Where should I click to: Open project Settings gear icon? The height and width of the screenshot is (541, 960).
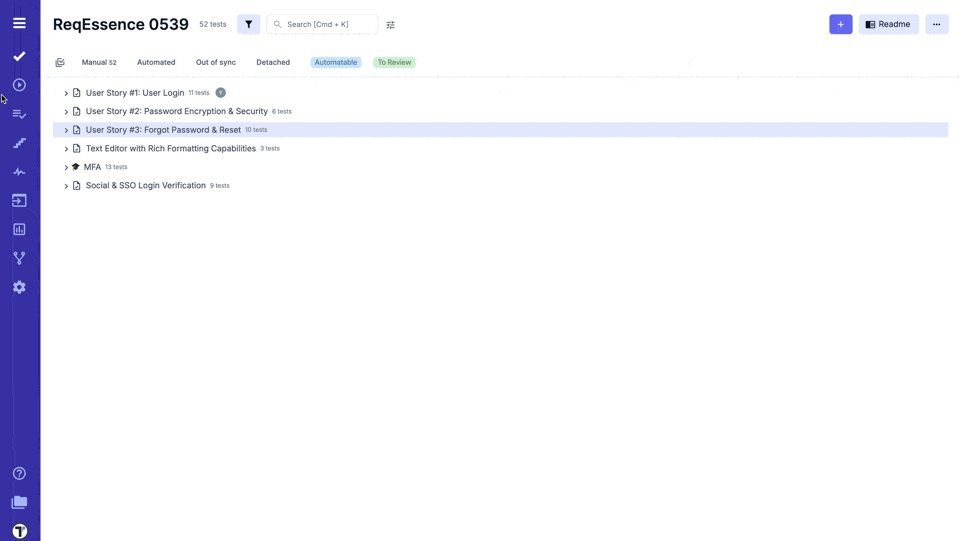tap(19, 287)
